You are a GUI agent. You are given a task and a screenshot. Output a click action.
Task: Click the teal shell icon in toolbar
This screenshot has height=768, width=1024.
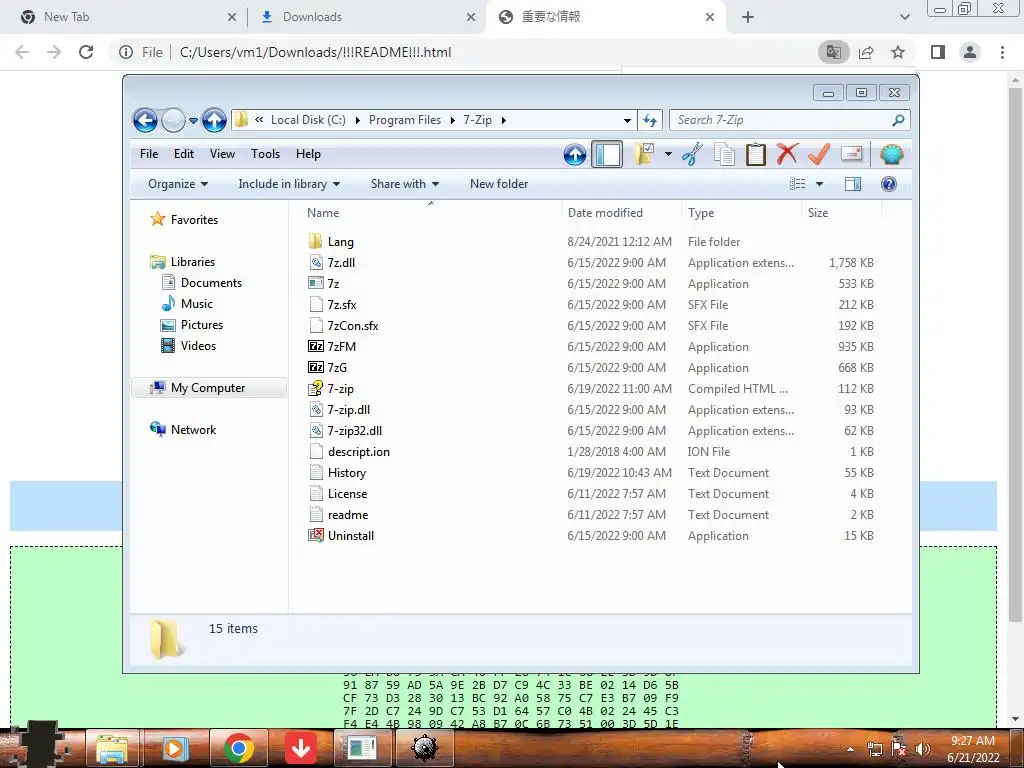click(x=891, y=154)
